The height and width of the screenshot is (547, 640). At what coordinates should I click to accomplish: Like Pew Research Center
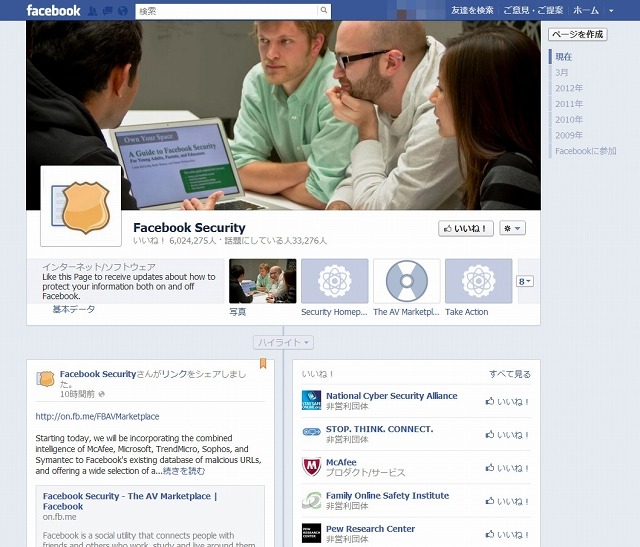click(507, 535)
